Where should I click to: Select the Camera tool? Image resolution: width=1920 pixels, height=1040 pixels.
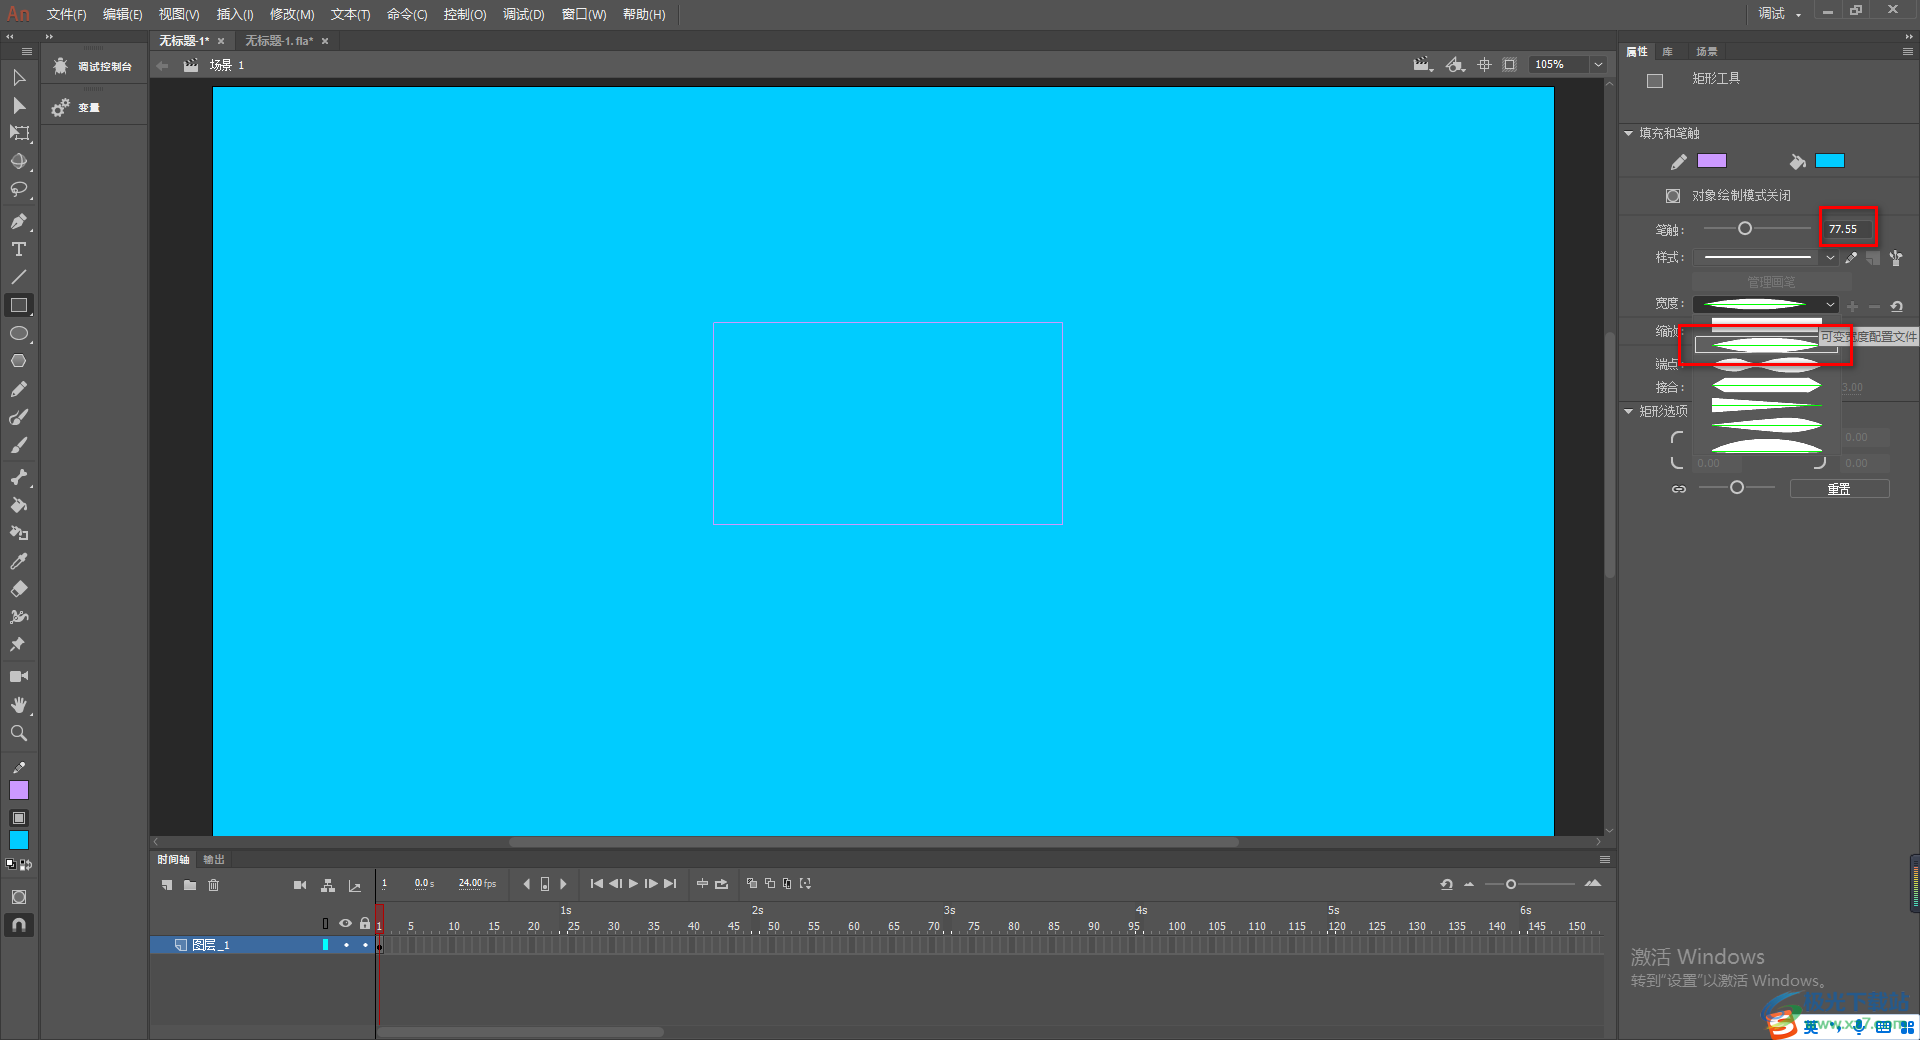click(19, 677)
